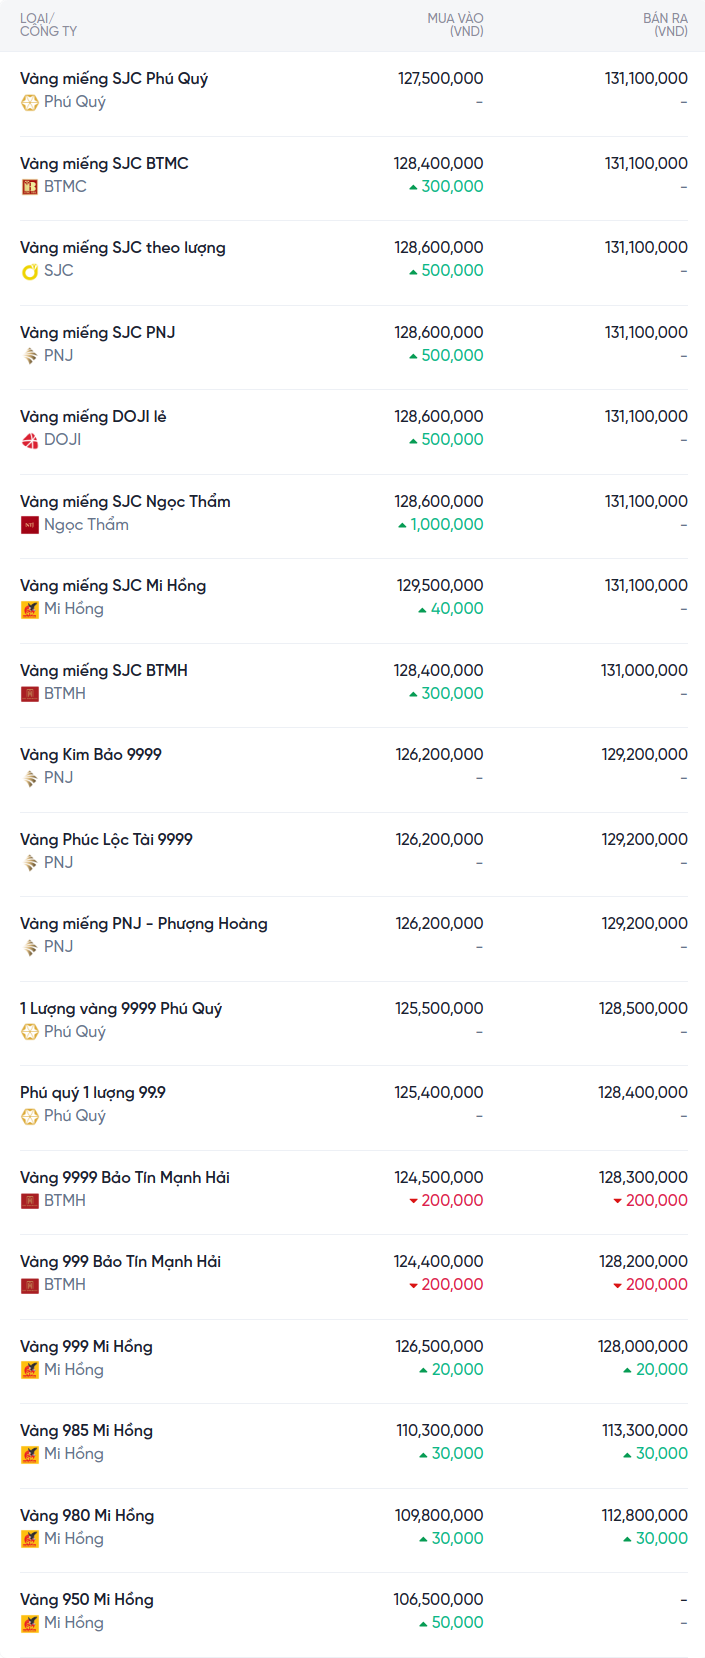Click the Mi Hồng logo under Vàng miếng SJC Mi Hồng
Viewport: 705px width, 1658px height.
[30, 609]
